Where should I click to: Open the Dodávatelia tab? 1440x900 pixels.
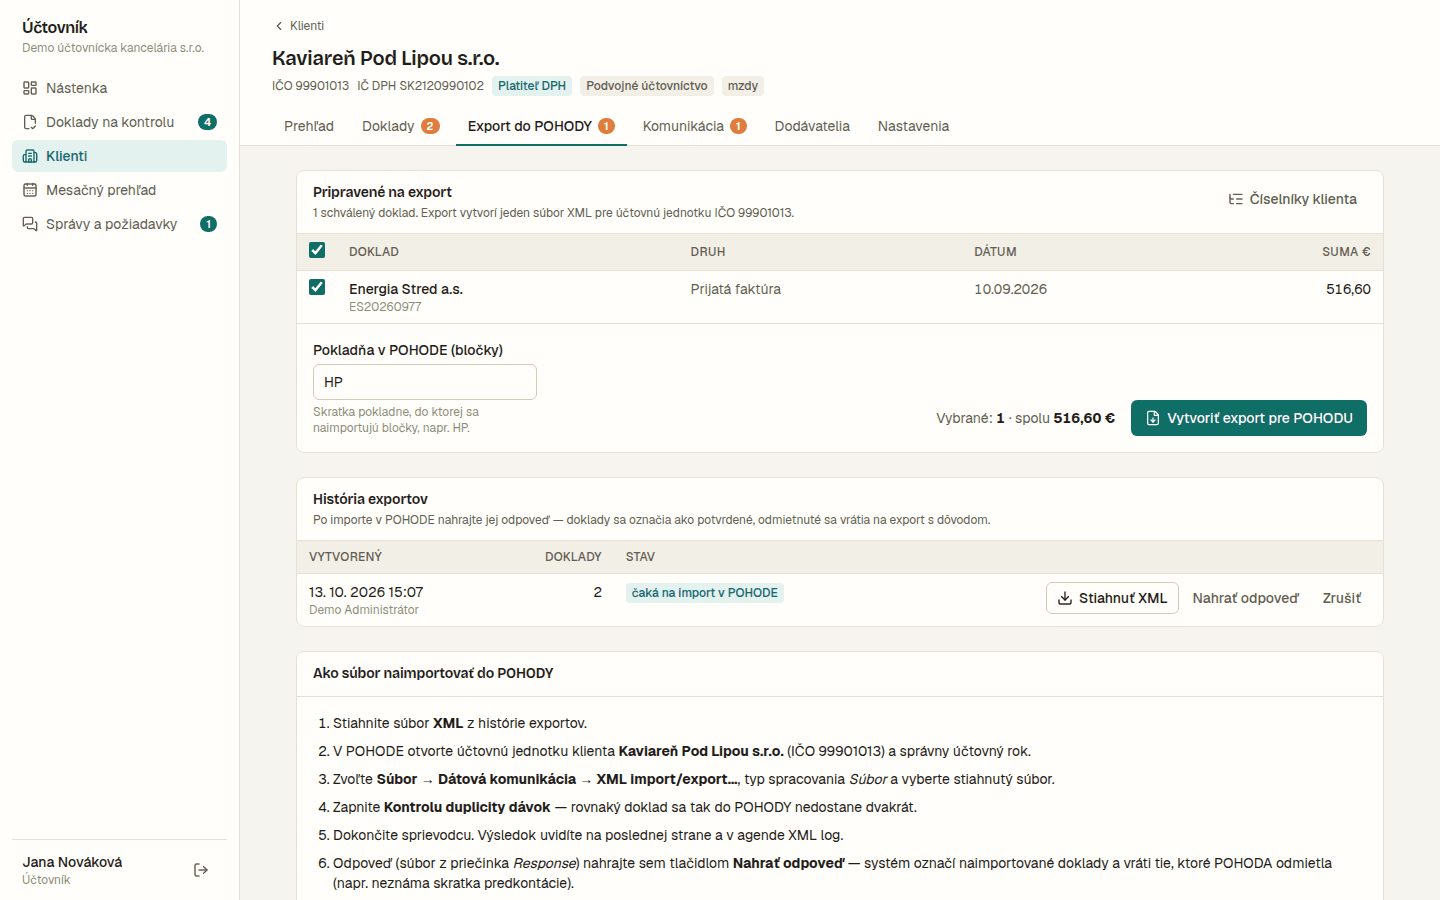[x=812, y=126]
